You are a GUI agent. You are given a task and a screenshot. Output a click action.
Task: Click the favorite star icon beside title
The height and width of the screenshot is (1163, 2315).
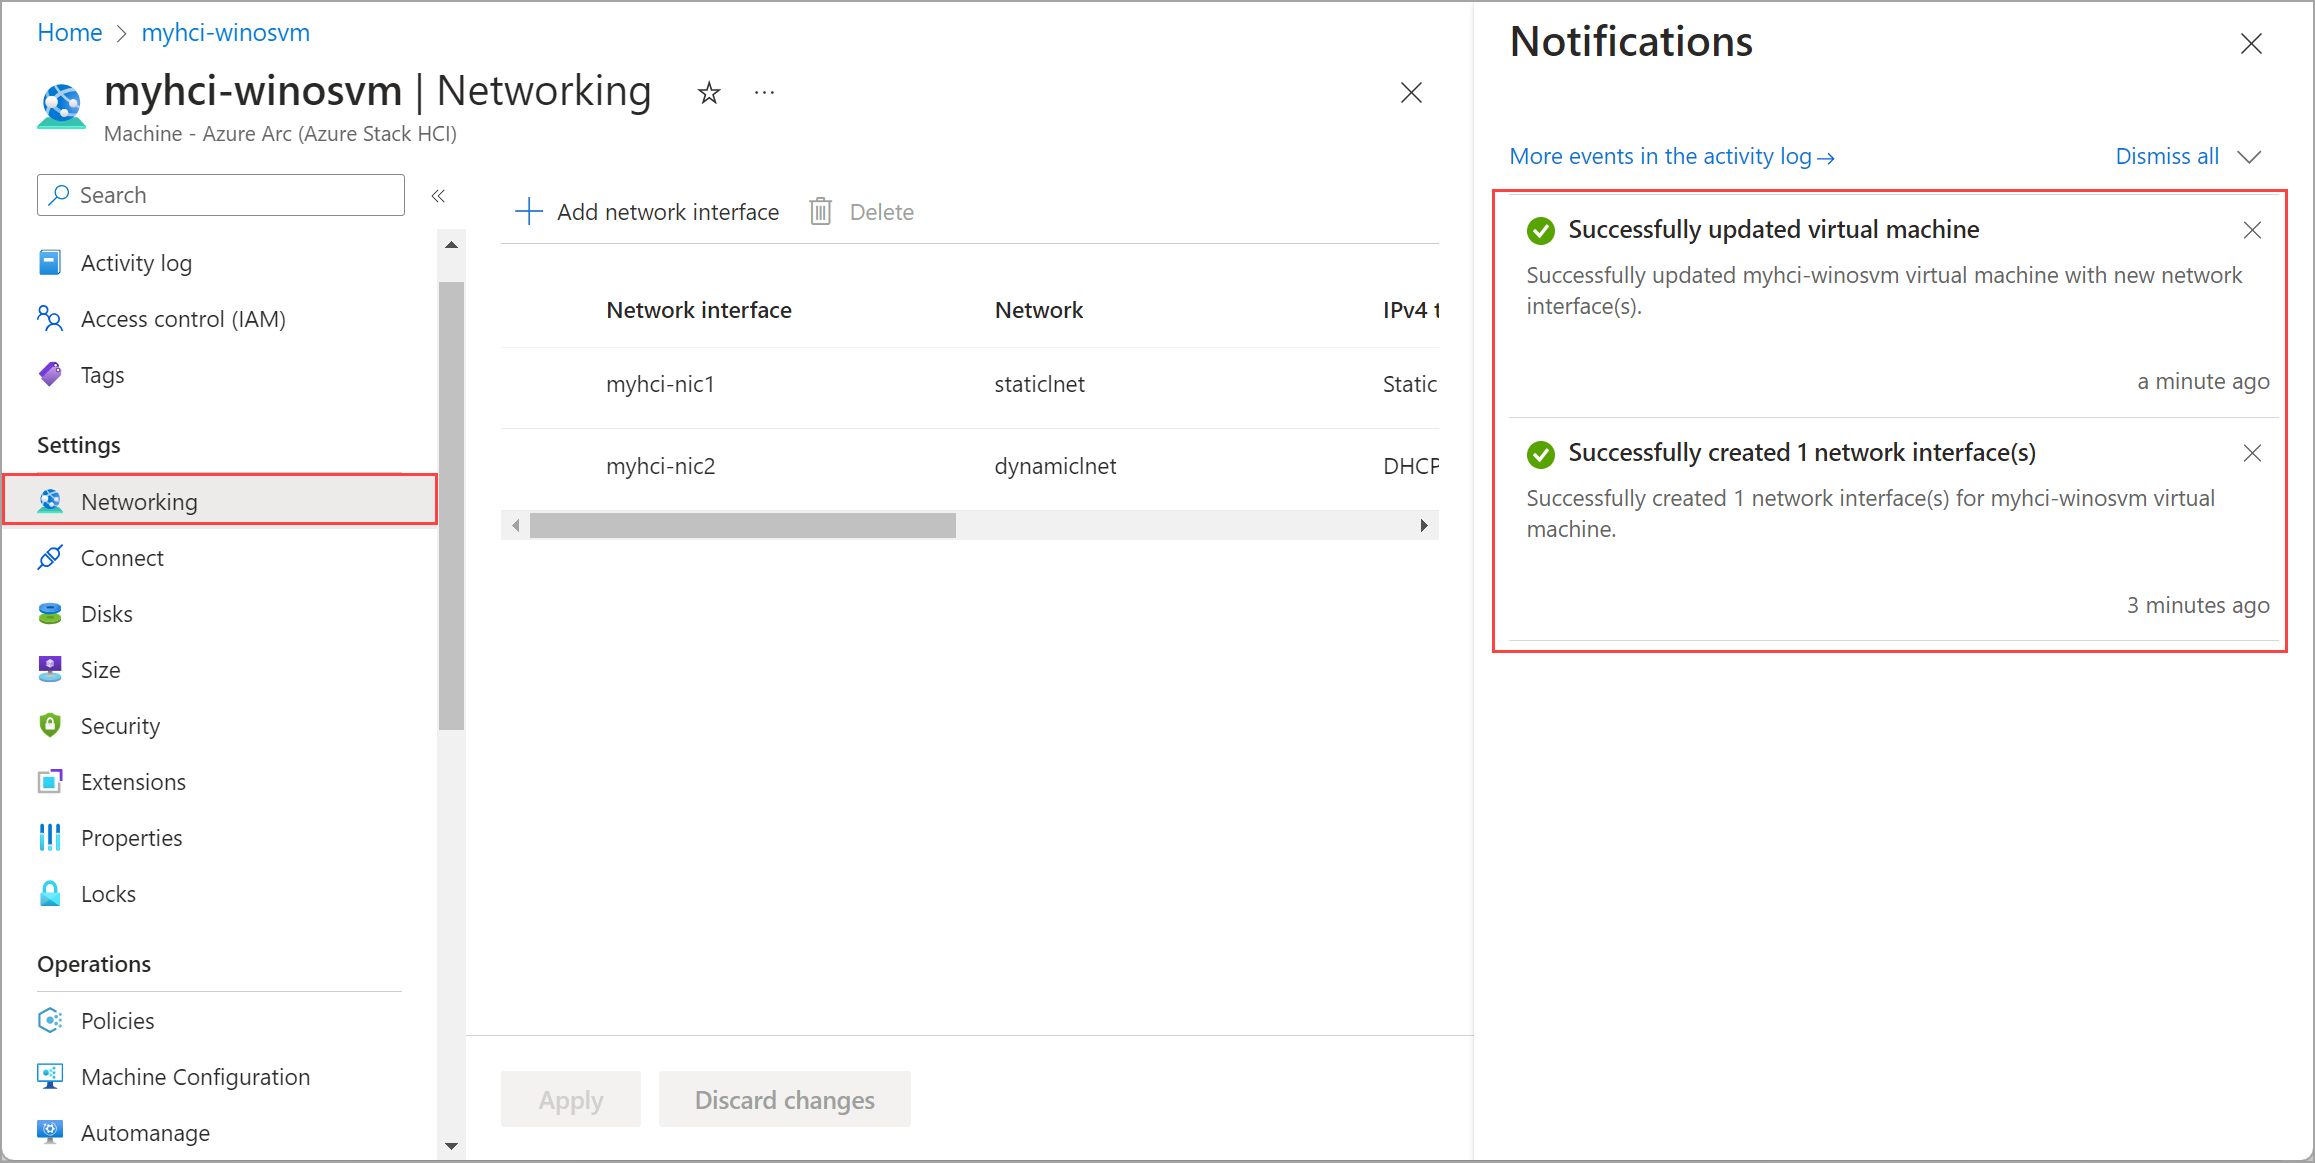tap(709, 93)
